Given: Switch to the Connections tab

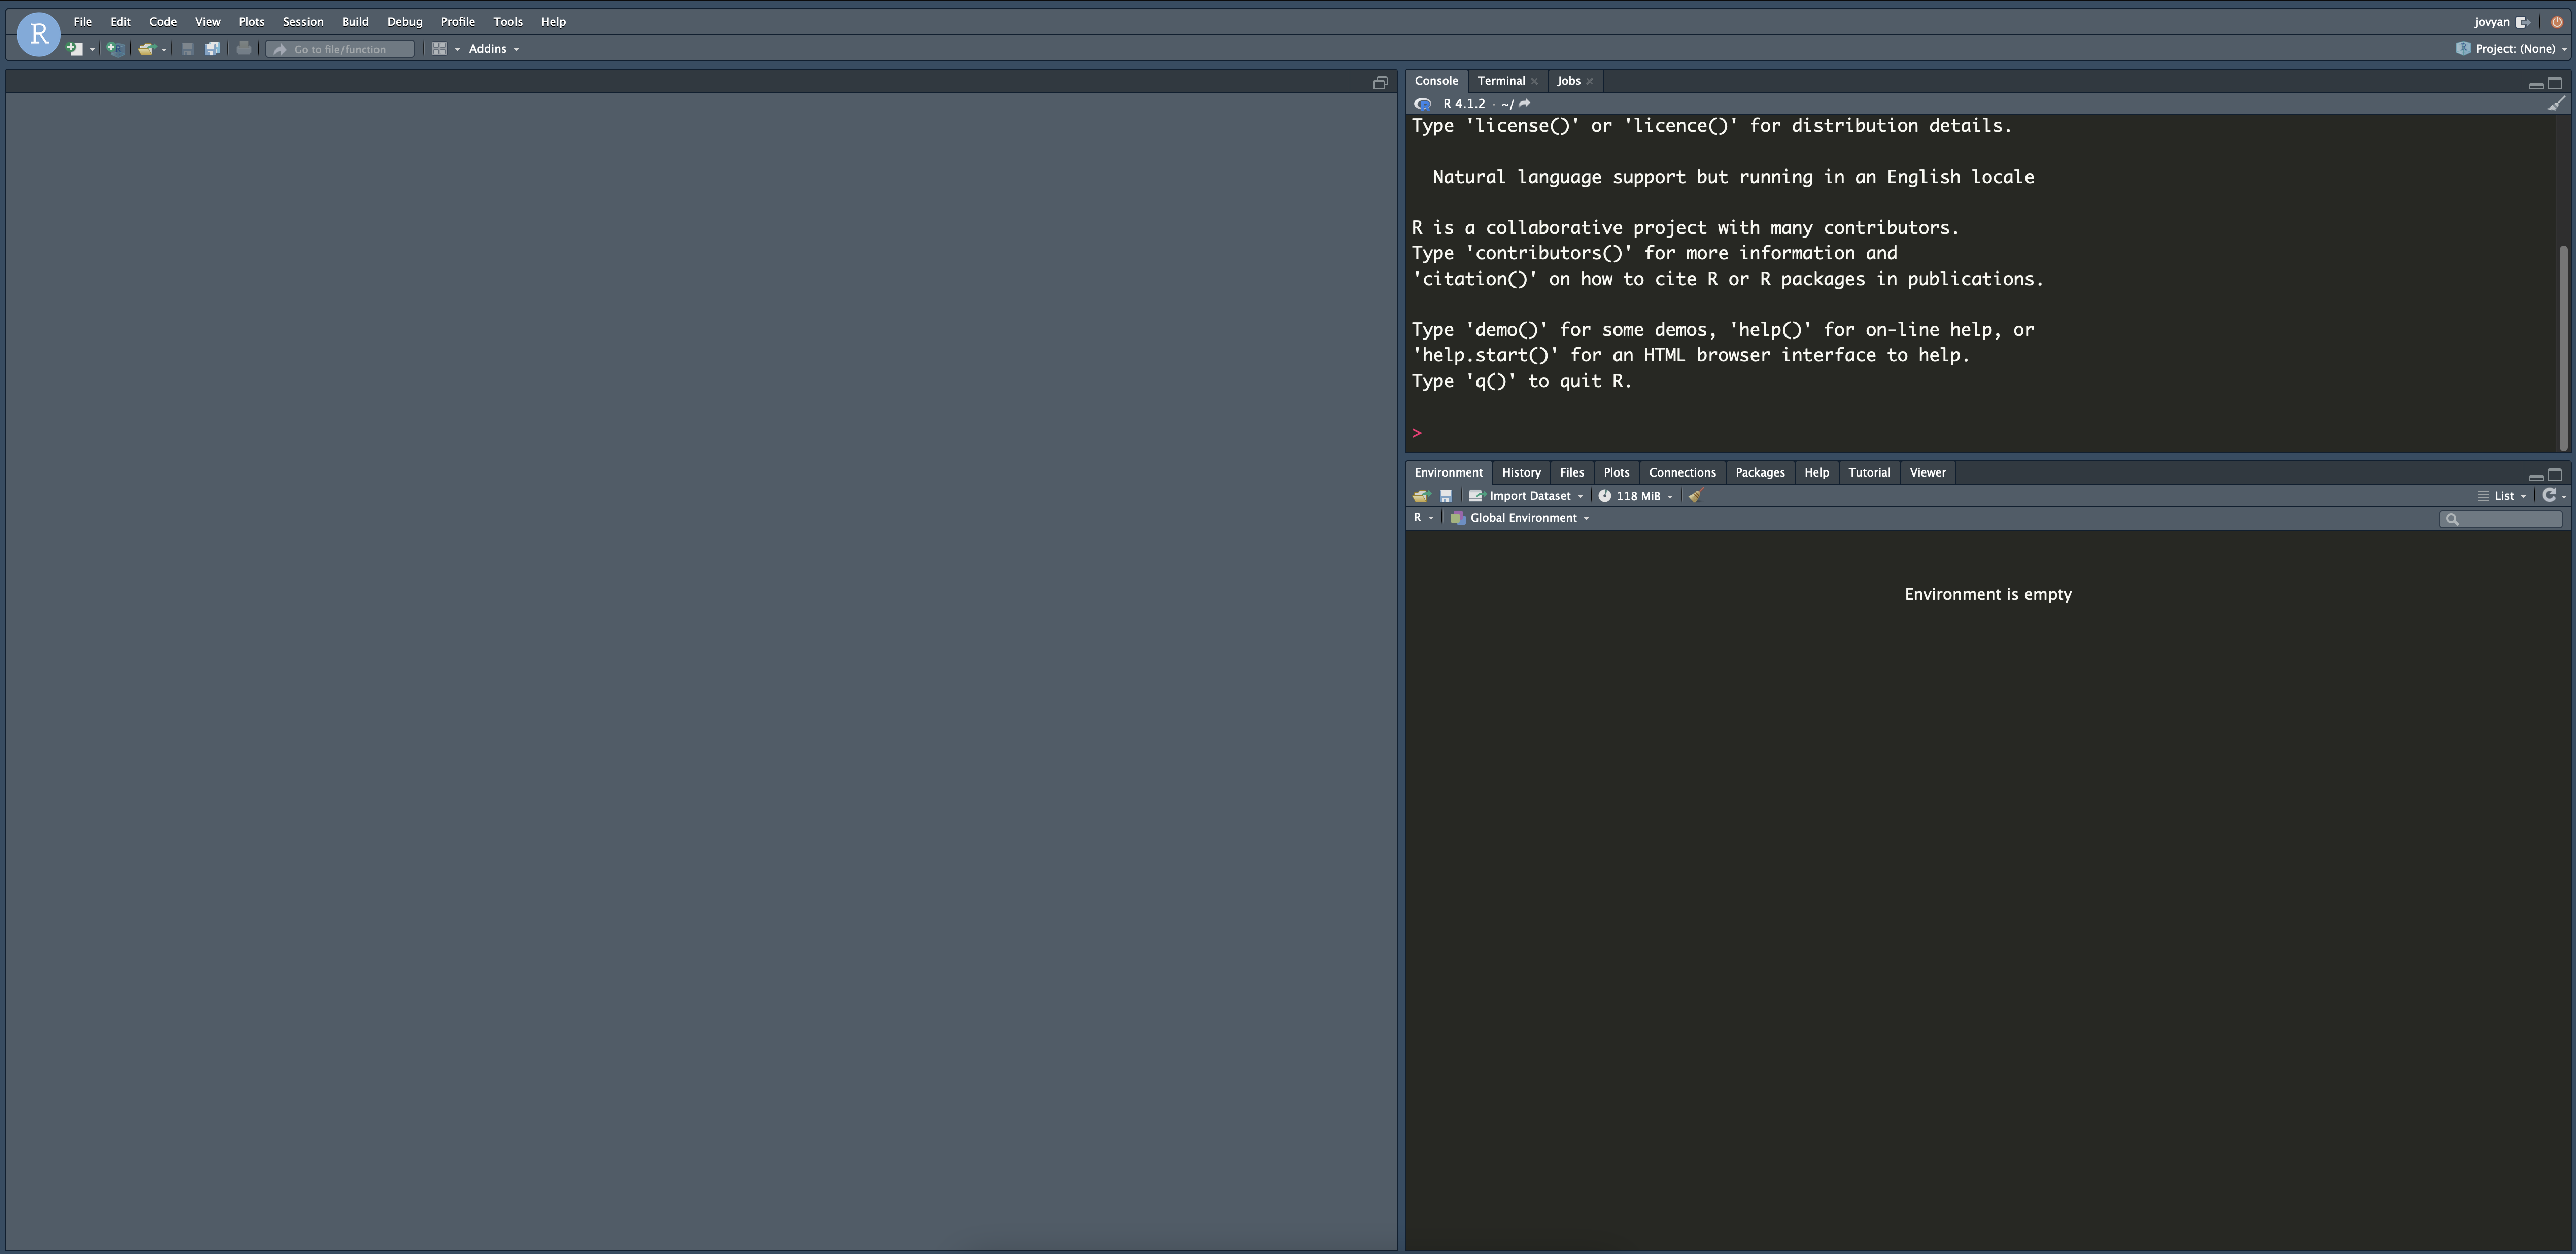Looking at the screenshot, I should point(1682,473).
